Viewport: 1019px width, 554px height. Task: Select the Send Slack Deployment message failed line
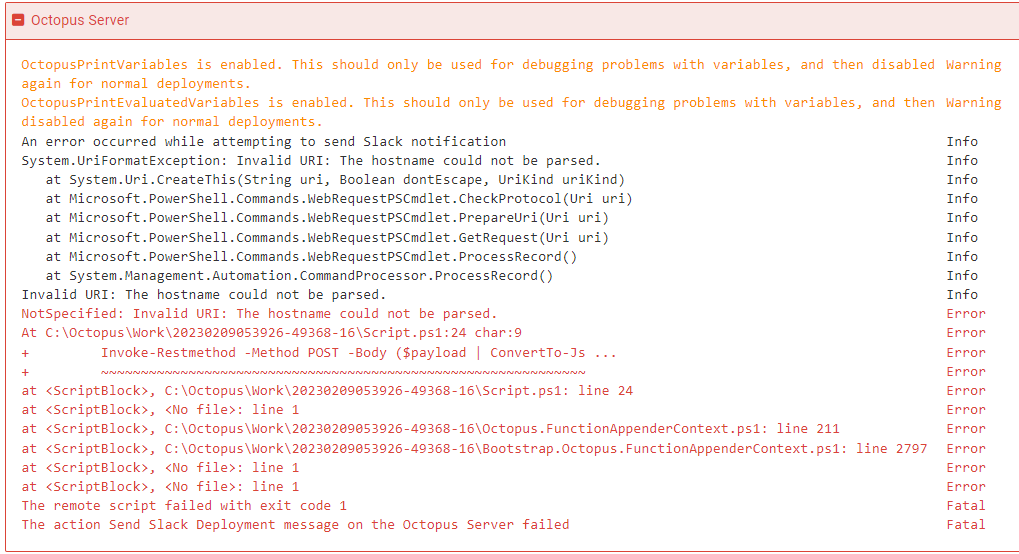pyautogui.click(x=295, y=524)
